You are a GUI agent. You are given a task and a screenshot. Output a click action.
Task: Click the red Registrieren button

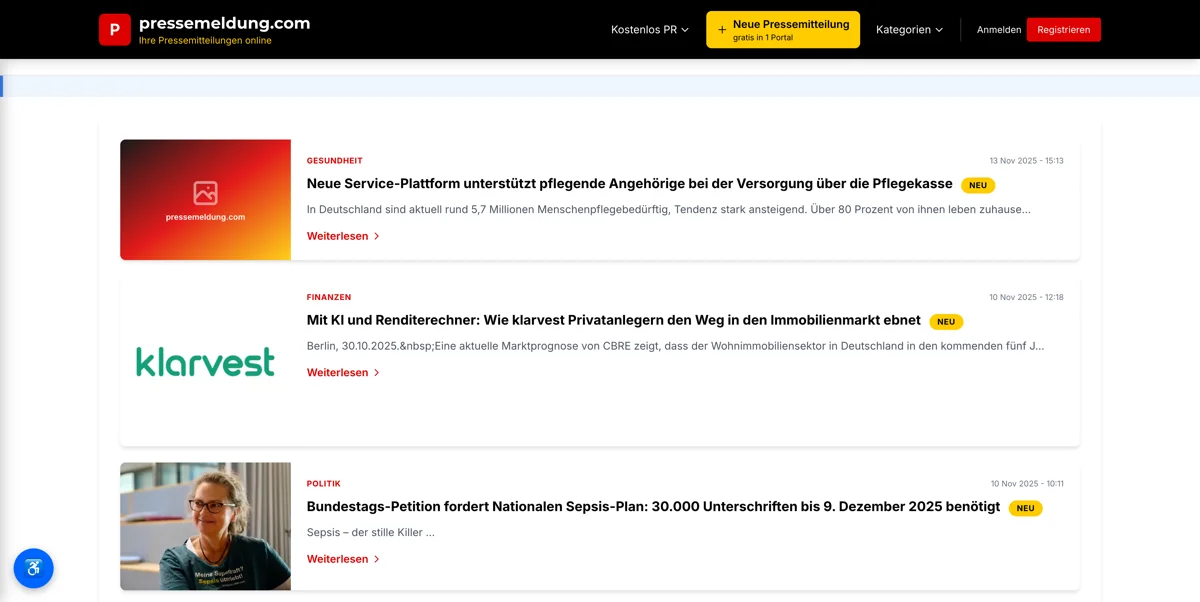pyautogui.click(x=1064, y=29)
